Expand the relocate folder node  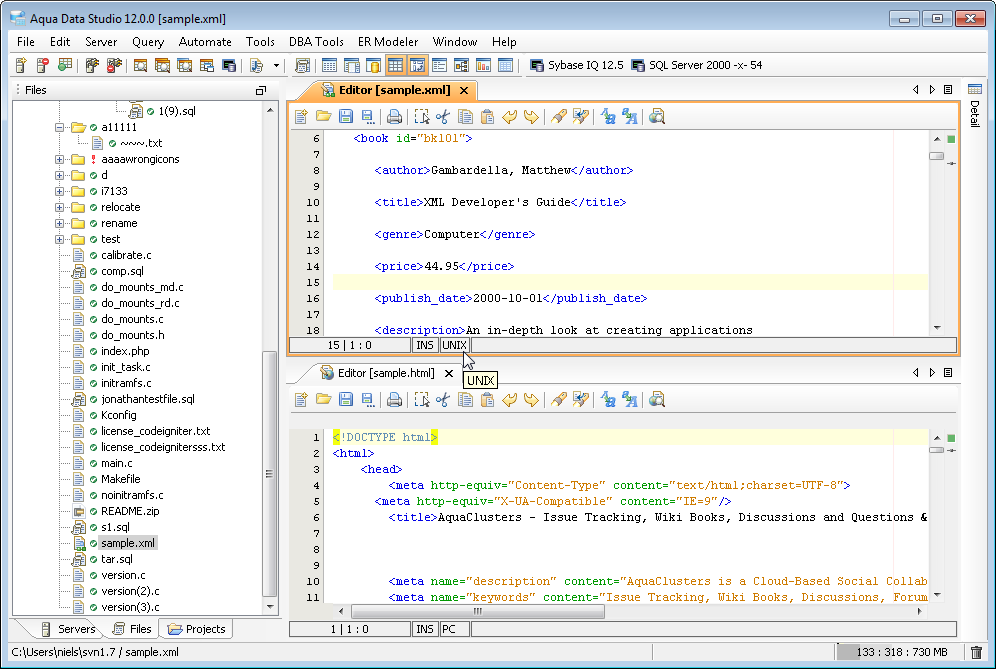pyautogui.click(x=60, y=207)
